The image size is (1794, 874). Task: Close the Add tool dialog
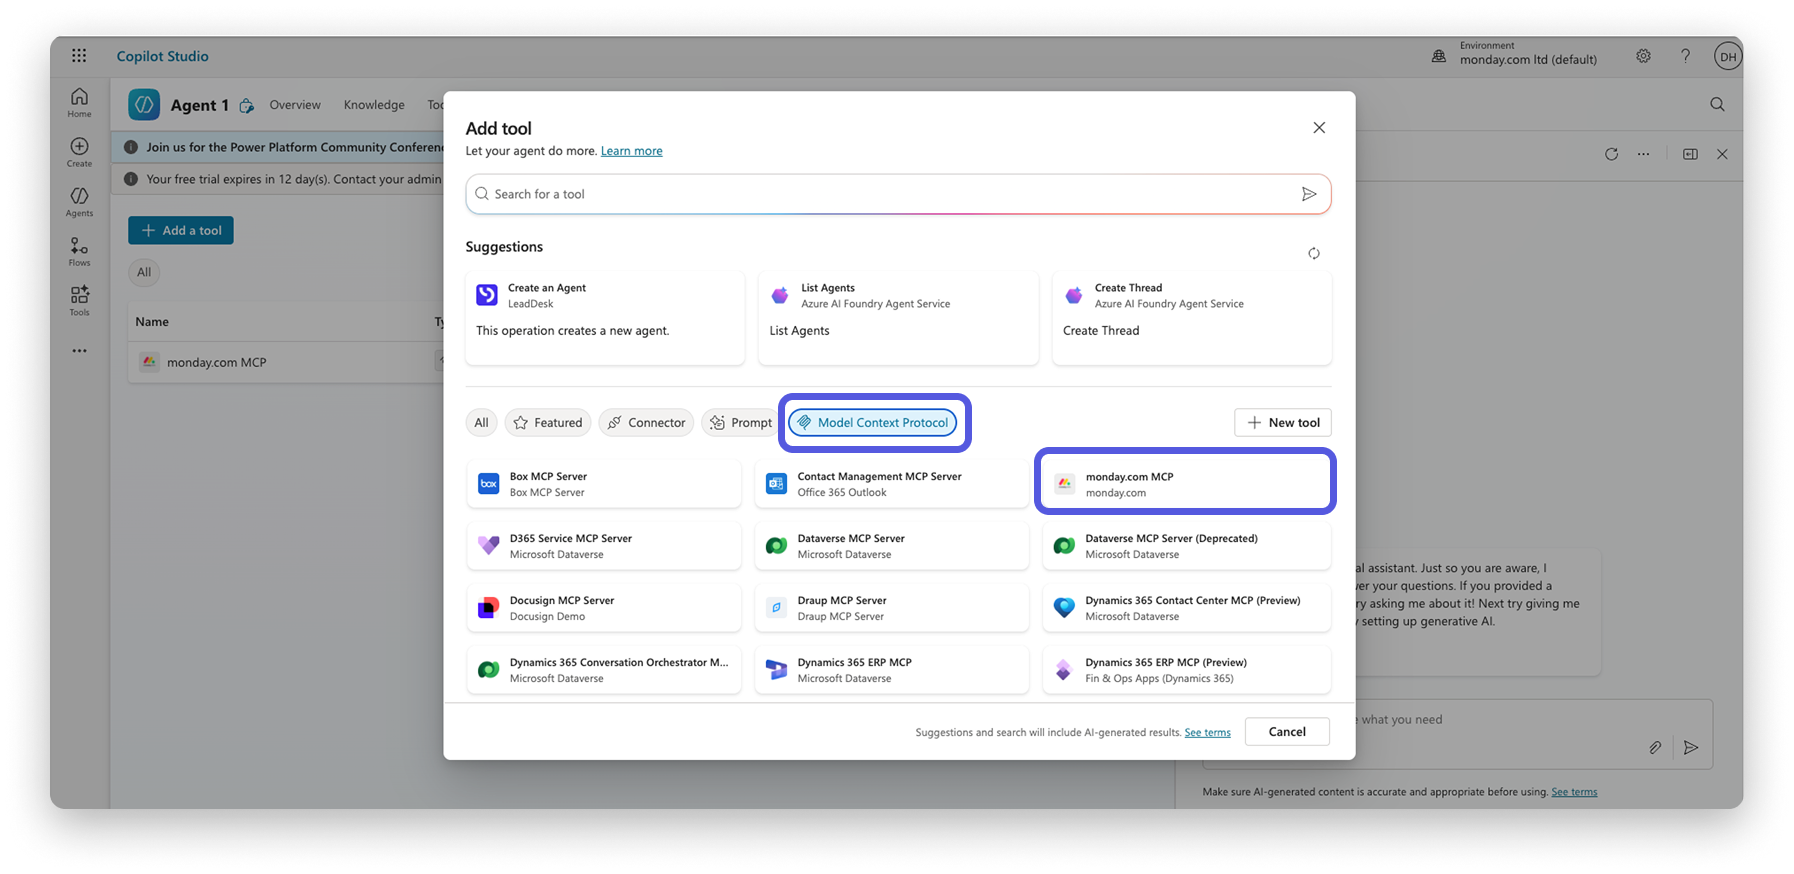pyautogui.click(x=1319, y=127)
